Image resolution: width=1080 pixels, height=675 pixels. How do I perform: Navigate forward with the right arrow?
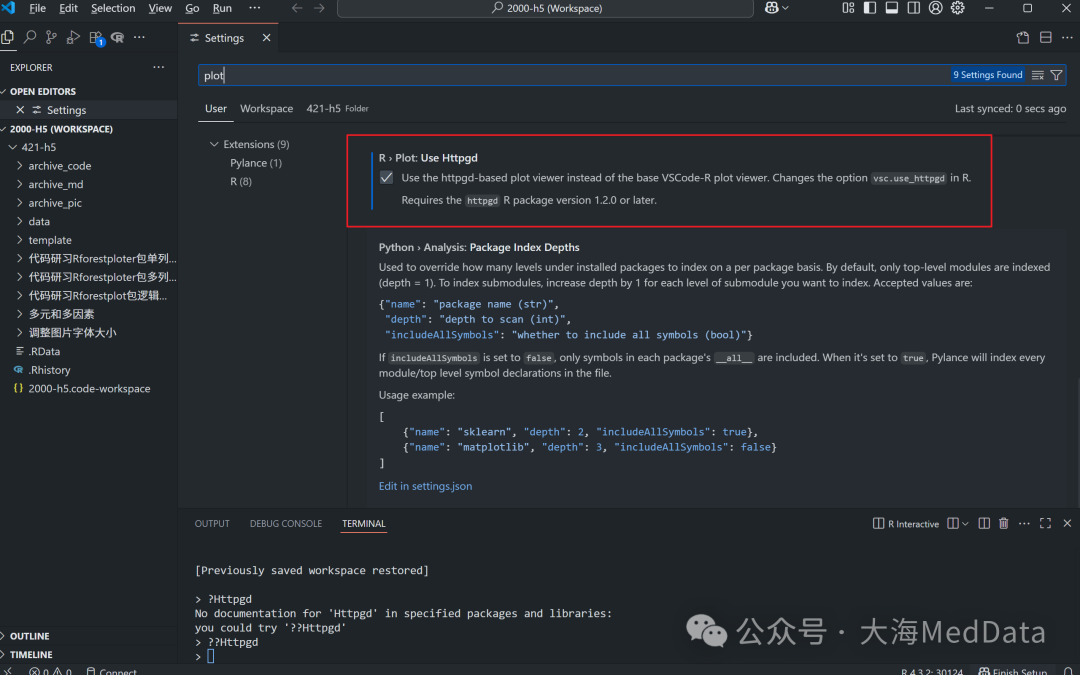(319, 8)
